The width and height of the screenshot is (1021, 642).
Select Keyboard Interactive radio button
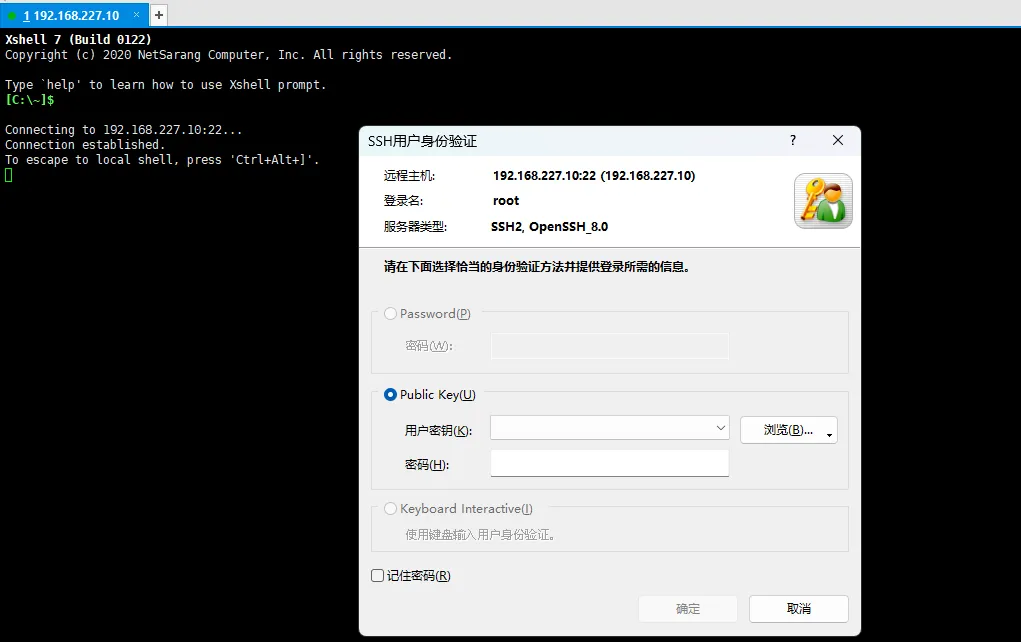390,509
